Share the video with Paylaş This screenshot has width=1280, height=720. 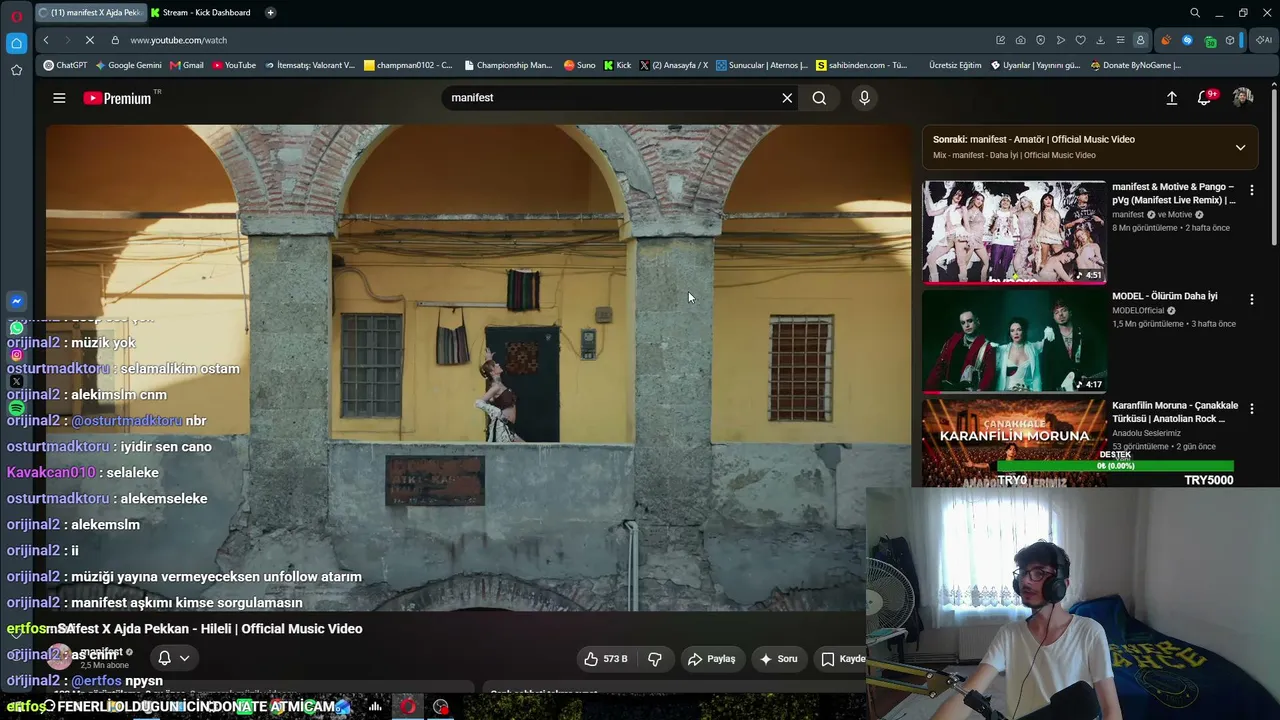pos(712,659)
